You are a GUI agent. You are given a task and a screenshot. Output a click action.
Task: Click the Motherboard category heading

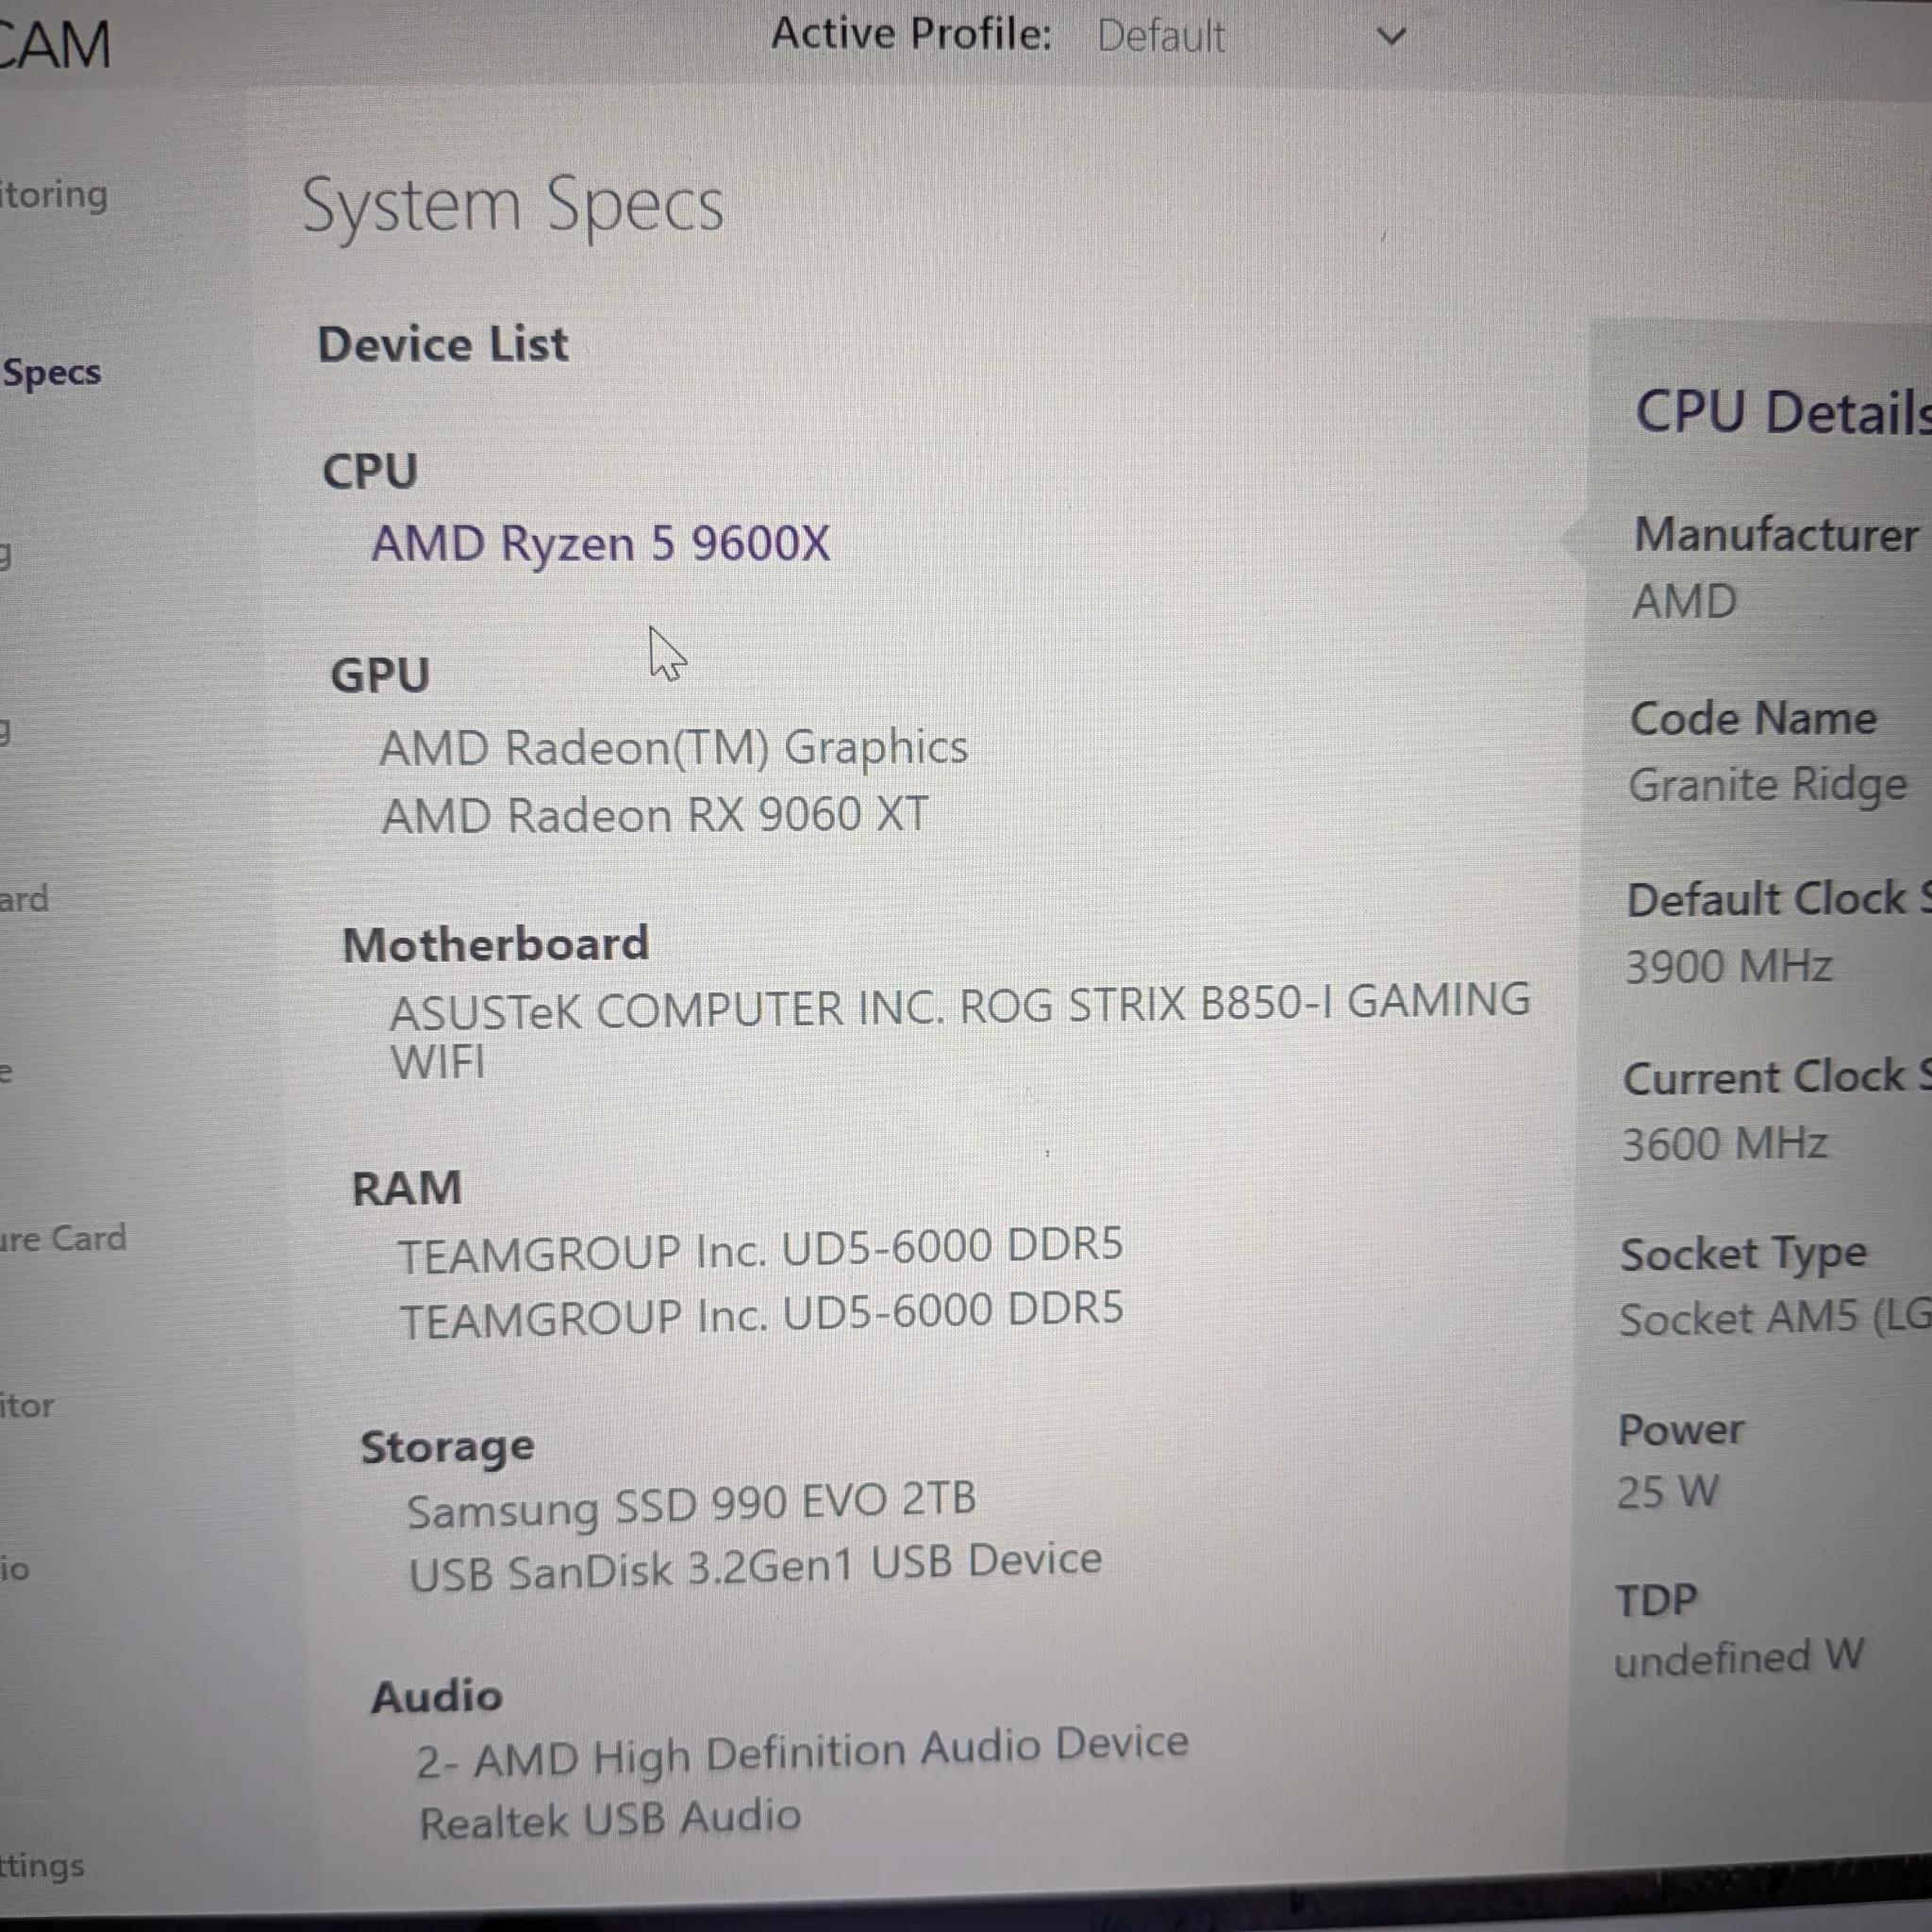496,944
